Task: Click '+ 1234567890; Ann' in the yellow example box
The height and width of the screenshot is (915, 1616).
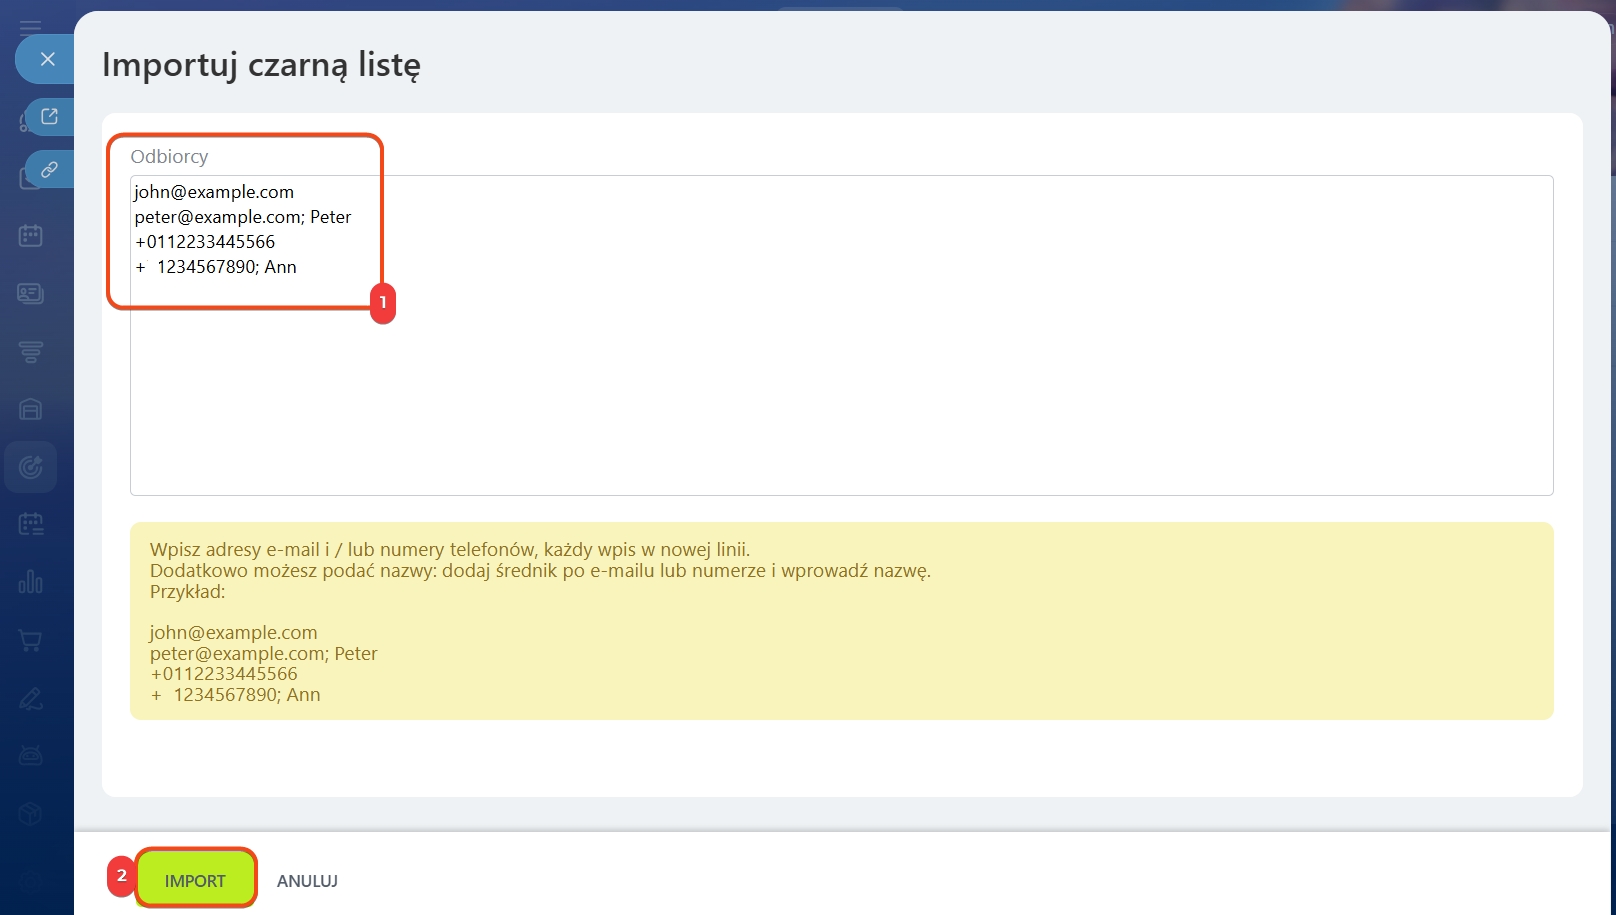Action: tap(235, 695)
